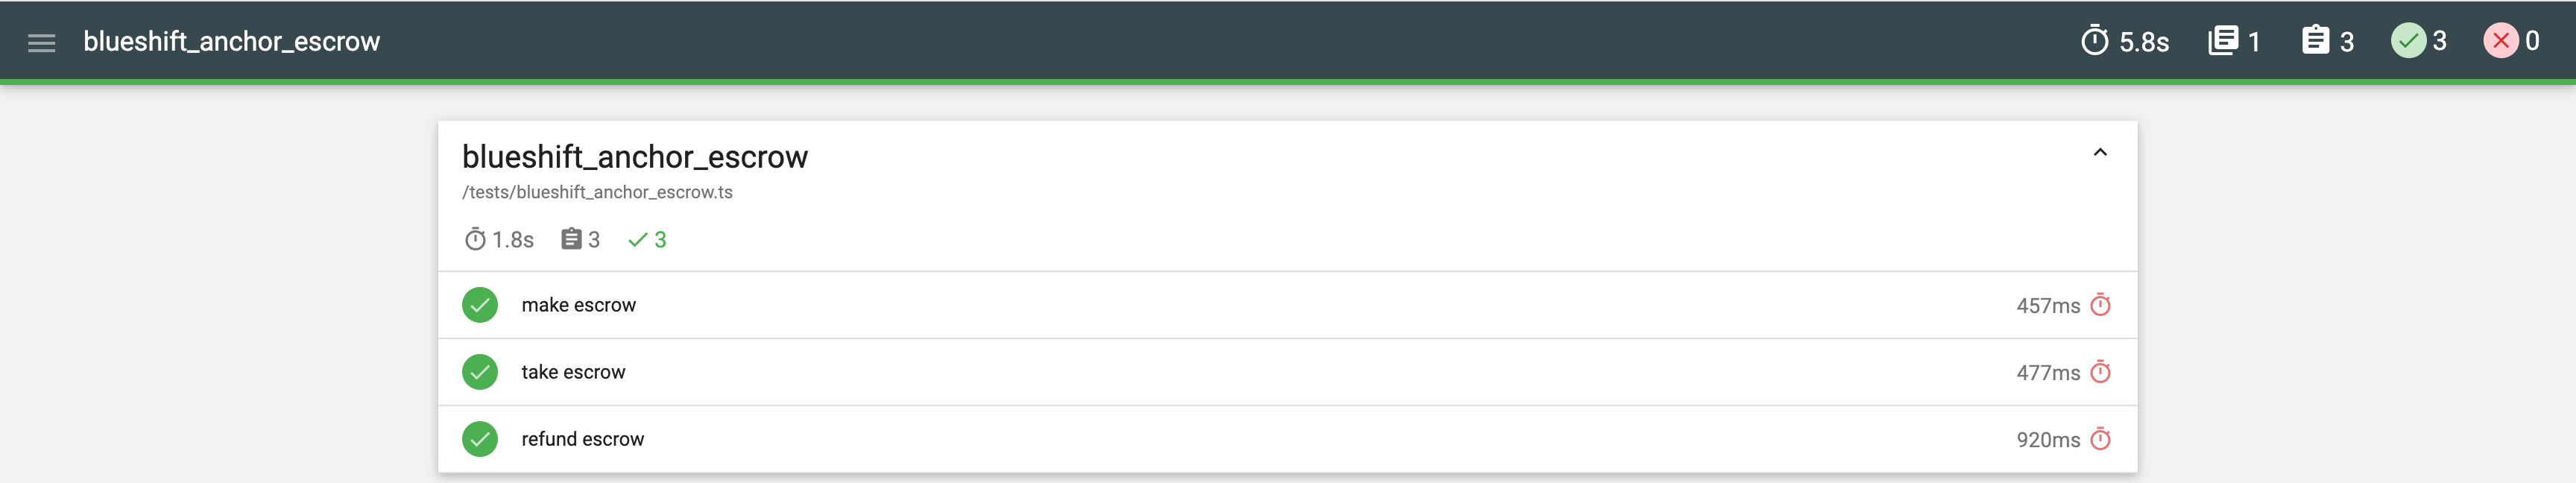Click the blueshift_anchor_escrow suite title
This screenshot has width=2576, height=483.
coord(634,157)
